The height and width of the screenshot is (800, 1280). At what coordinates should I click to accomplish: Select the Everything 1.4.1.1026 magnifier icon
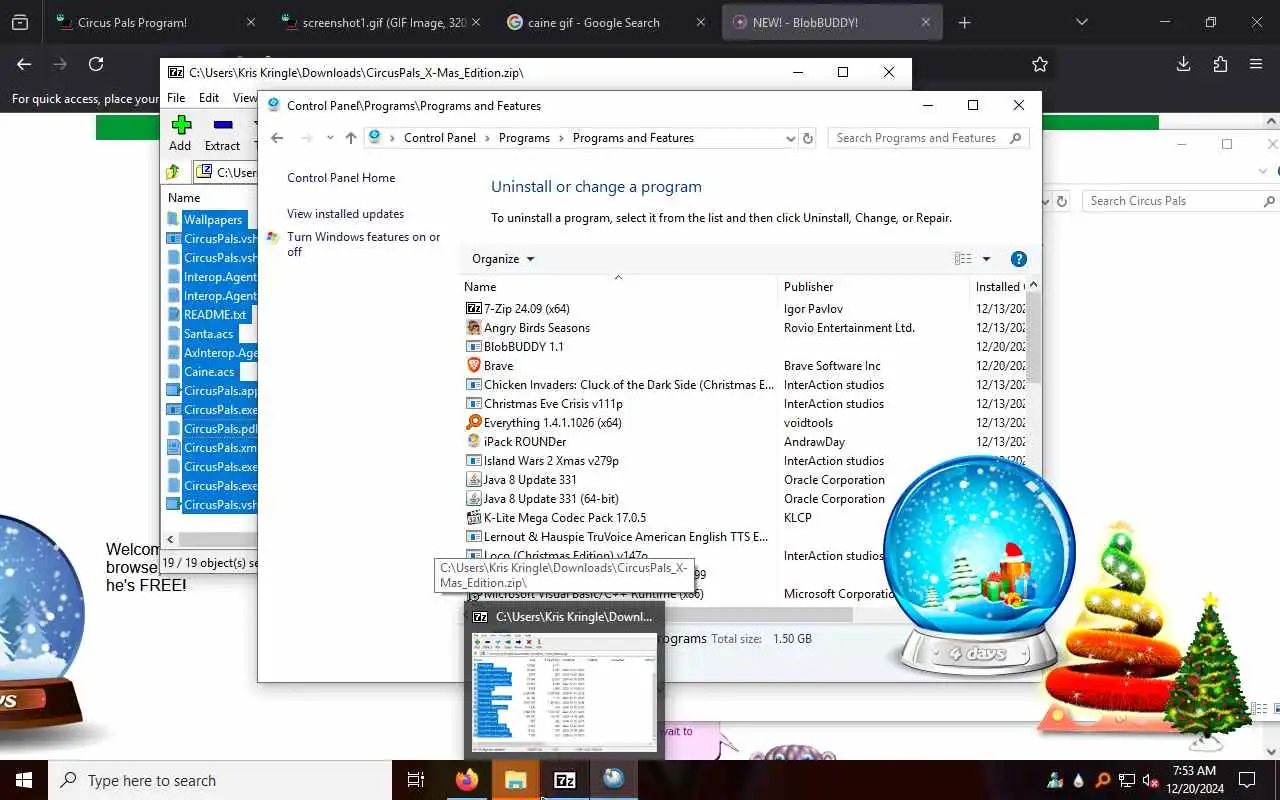[474, 423]
